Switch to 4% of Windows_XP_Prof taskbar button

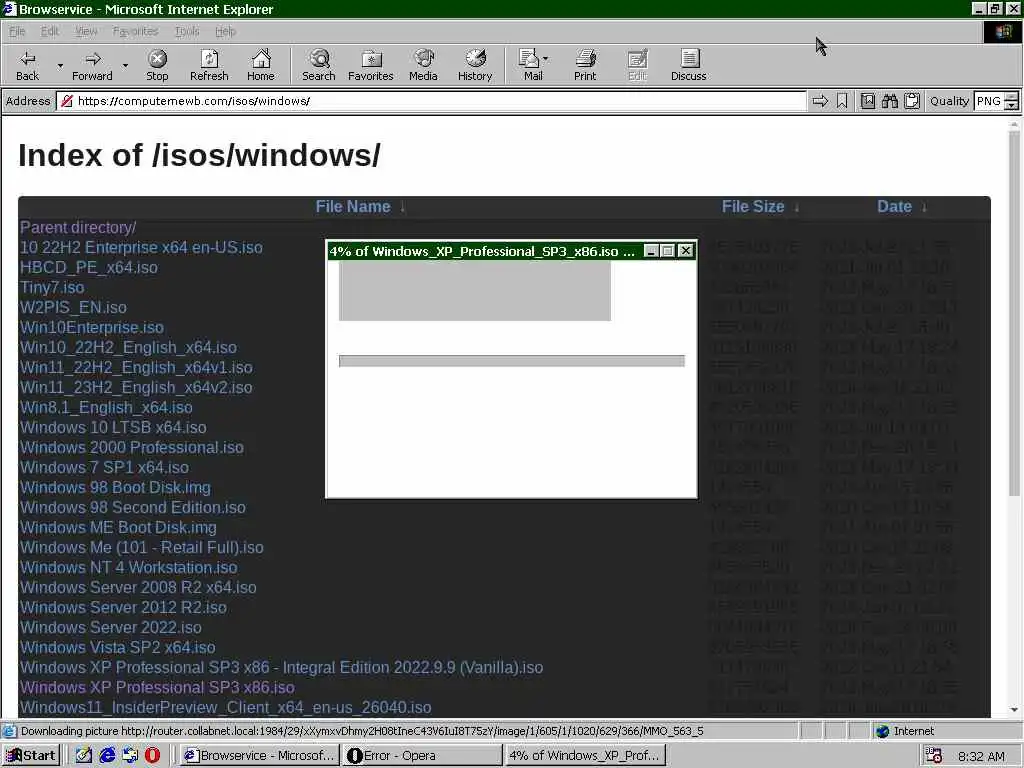[585, 756]
